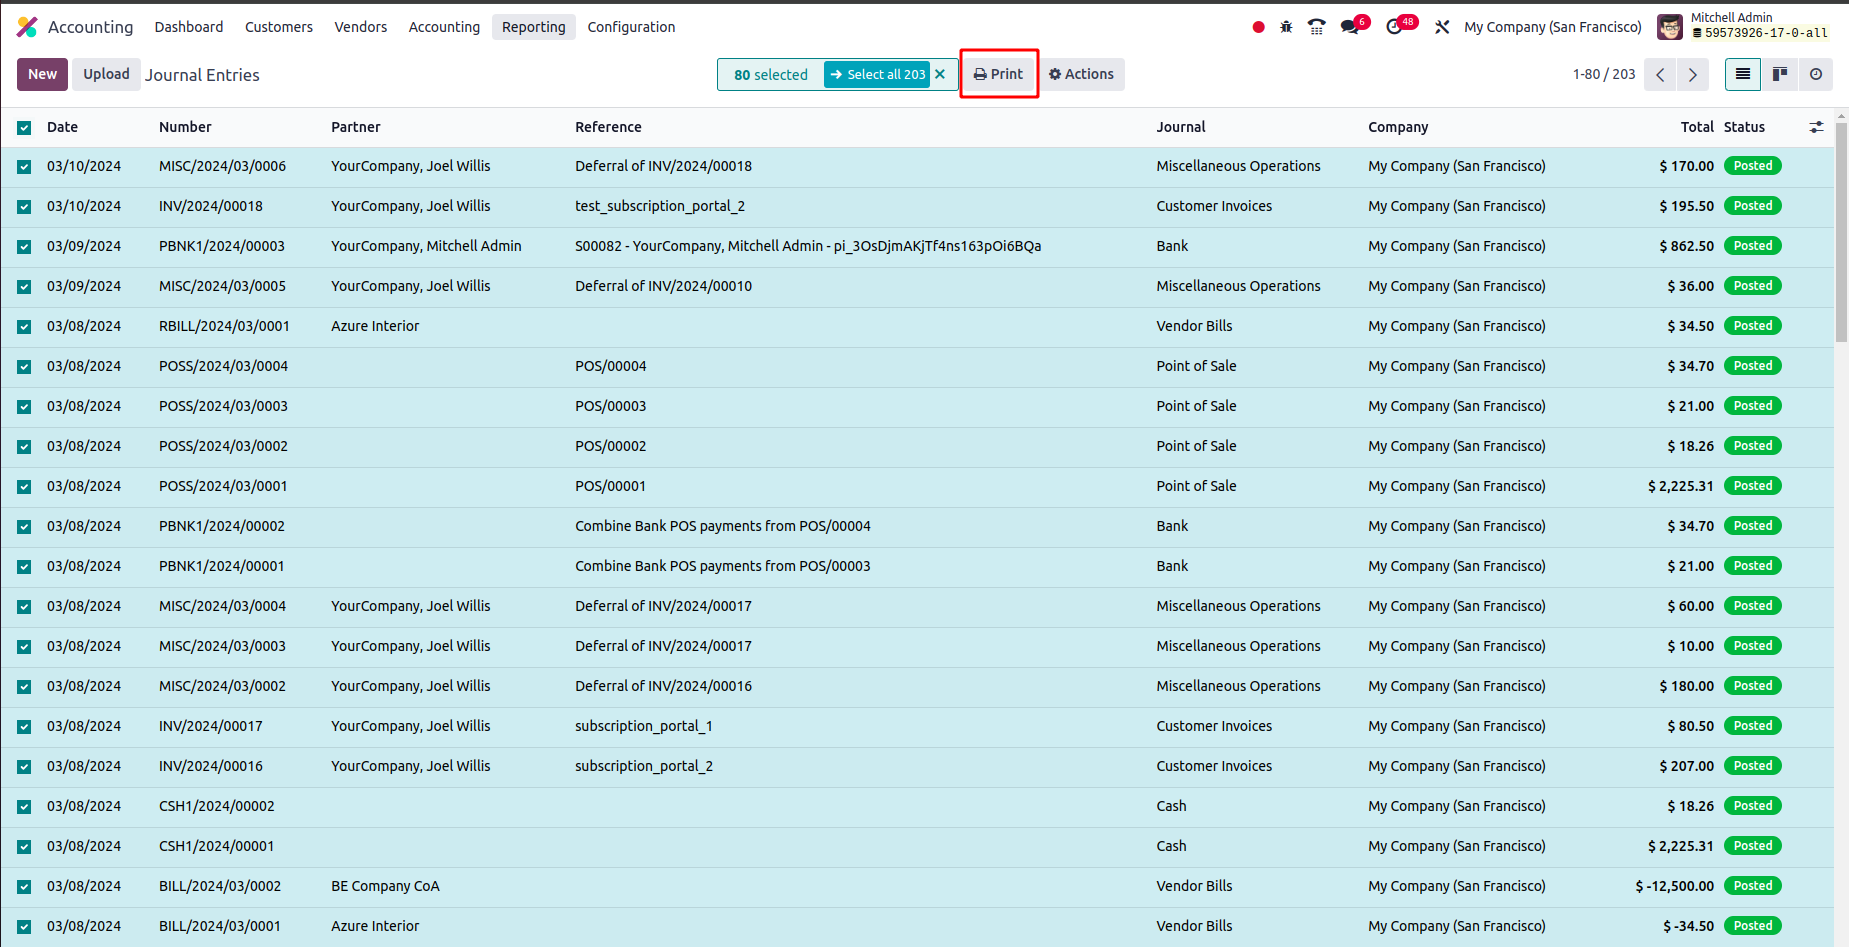Click Posted badge for CSH1/2024/00001
Viewport: 1849px width, 947px height.
1752,846
